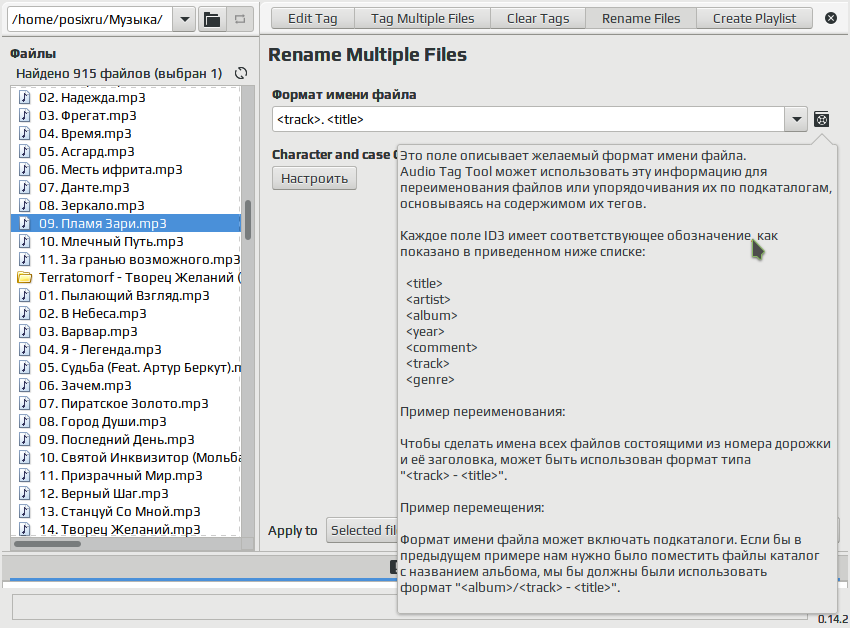Select the file 14. Творец Желаний.mp3
The height and width of the screenshot is (628, 850).
[126, 529]
